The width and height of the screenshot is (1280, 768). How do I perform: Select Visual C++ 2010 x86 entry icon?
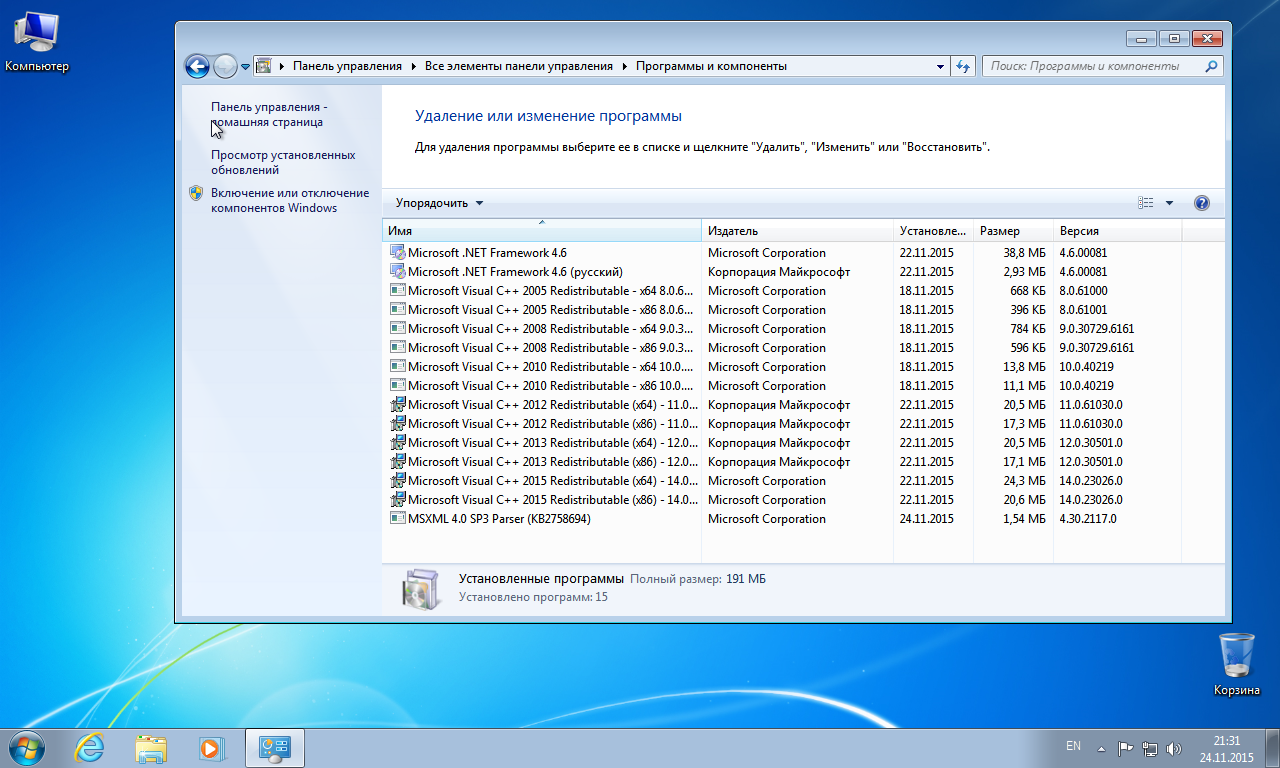[397, 386]
